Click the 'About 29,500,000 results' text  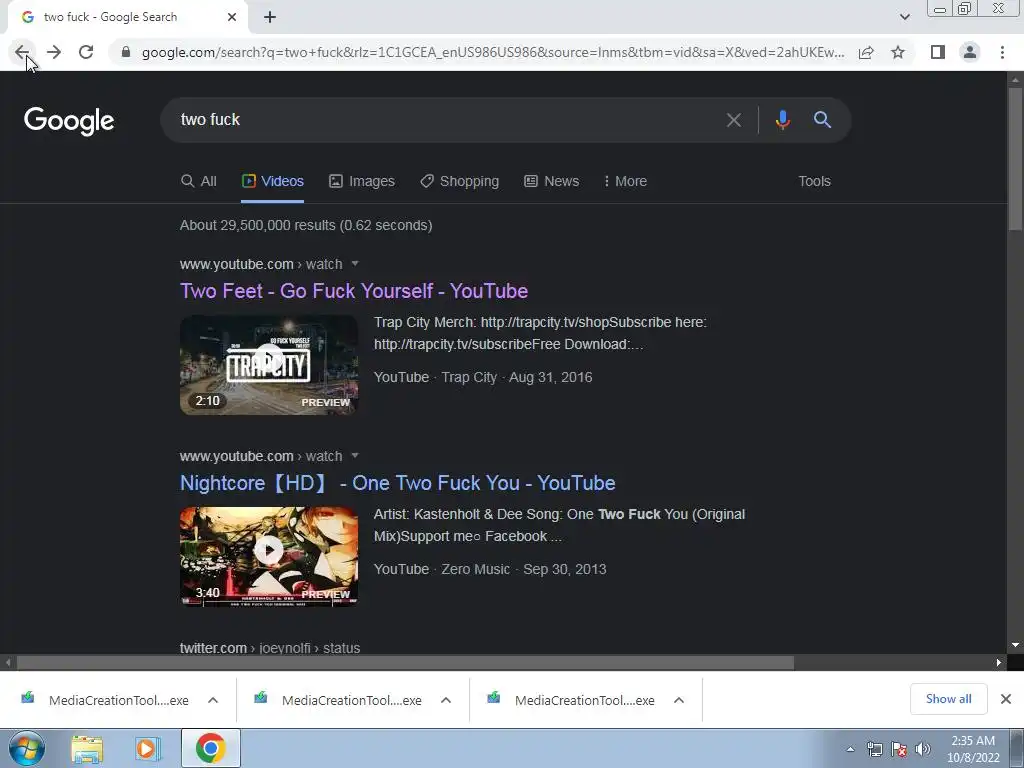pos(306,225)
